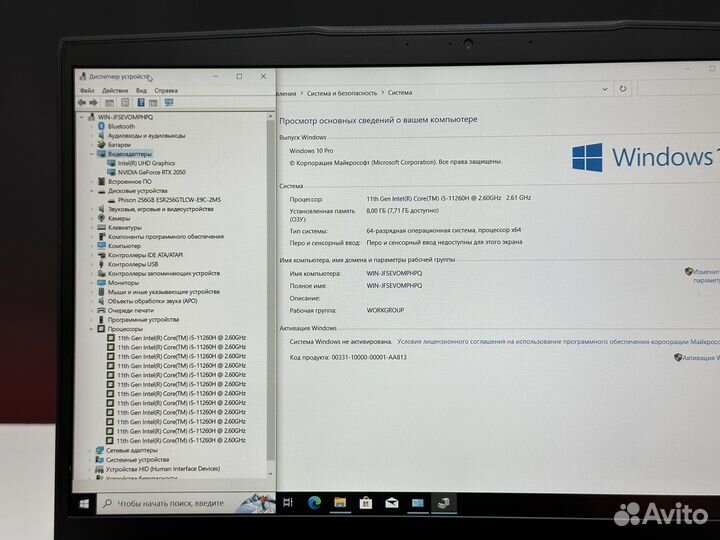Open the Действие menu

[x=115, y=90]
